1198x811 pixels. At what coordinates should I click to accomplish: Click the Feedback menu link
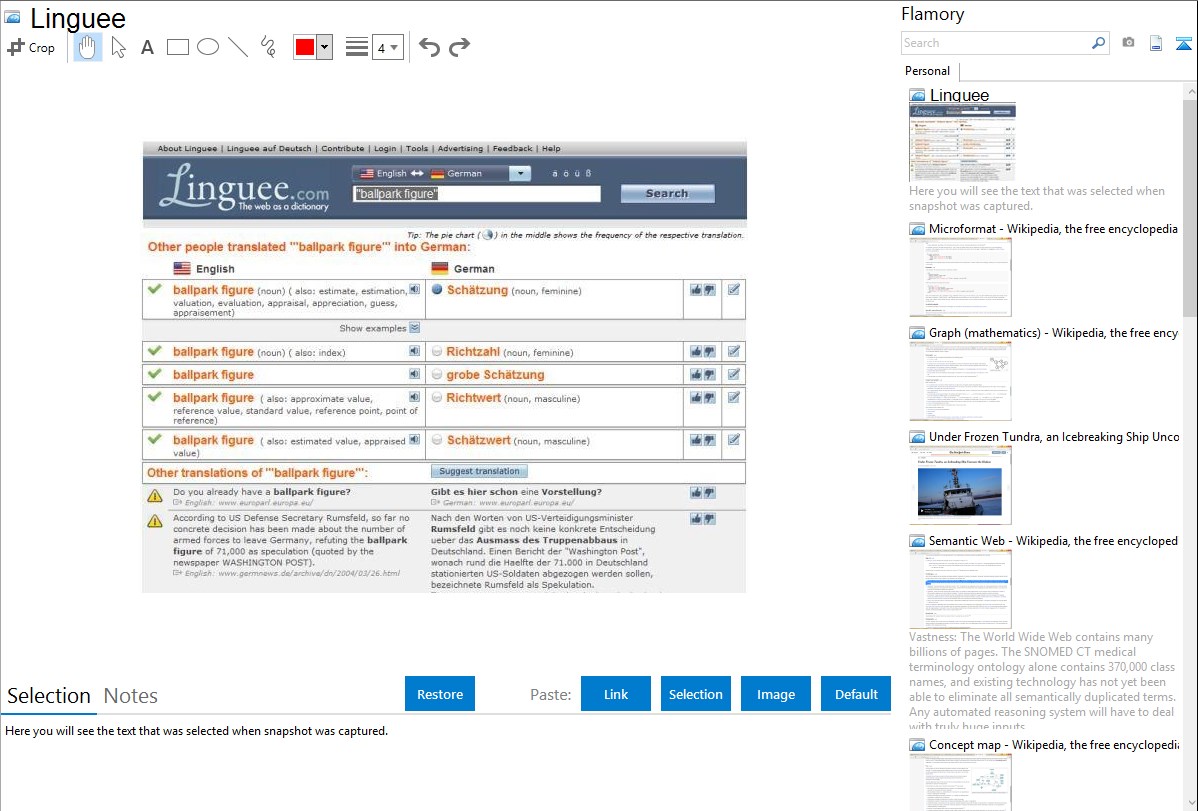pos(512,148)
